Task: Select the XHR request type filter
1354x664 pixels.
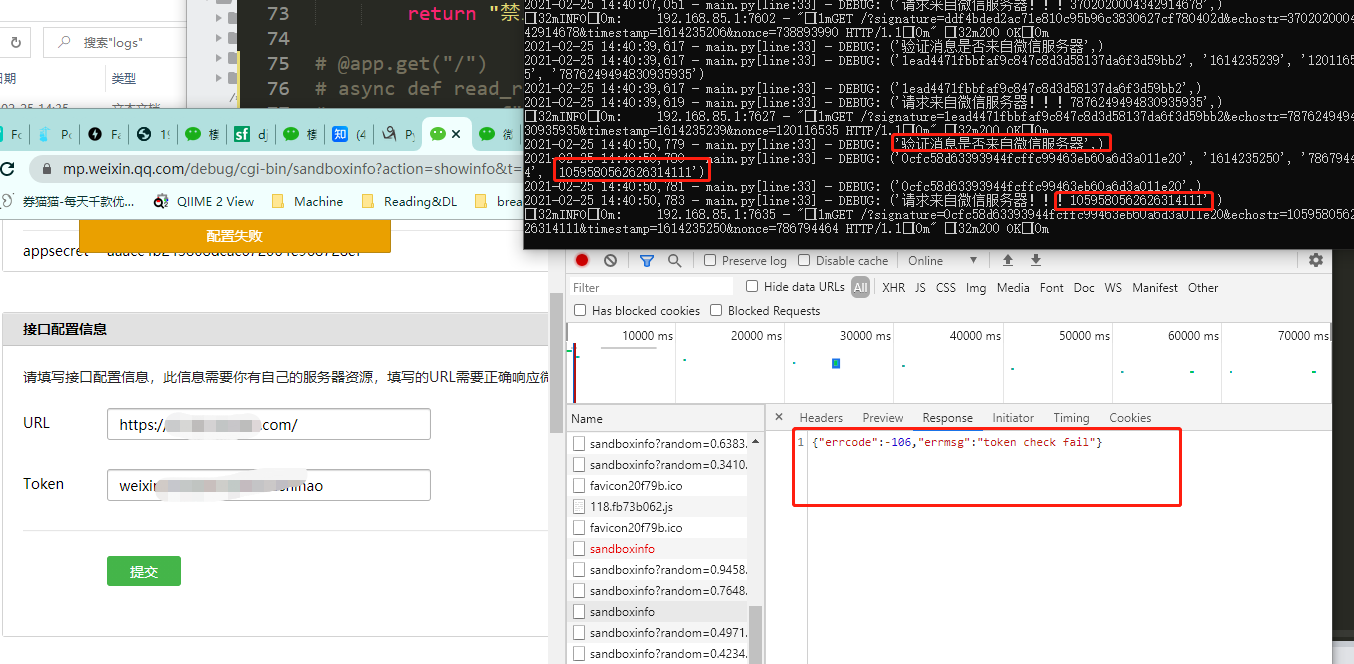Action: tap(893, 287)
